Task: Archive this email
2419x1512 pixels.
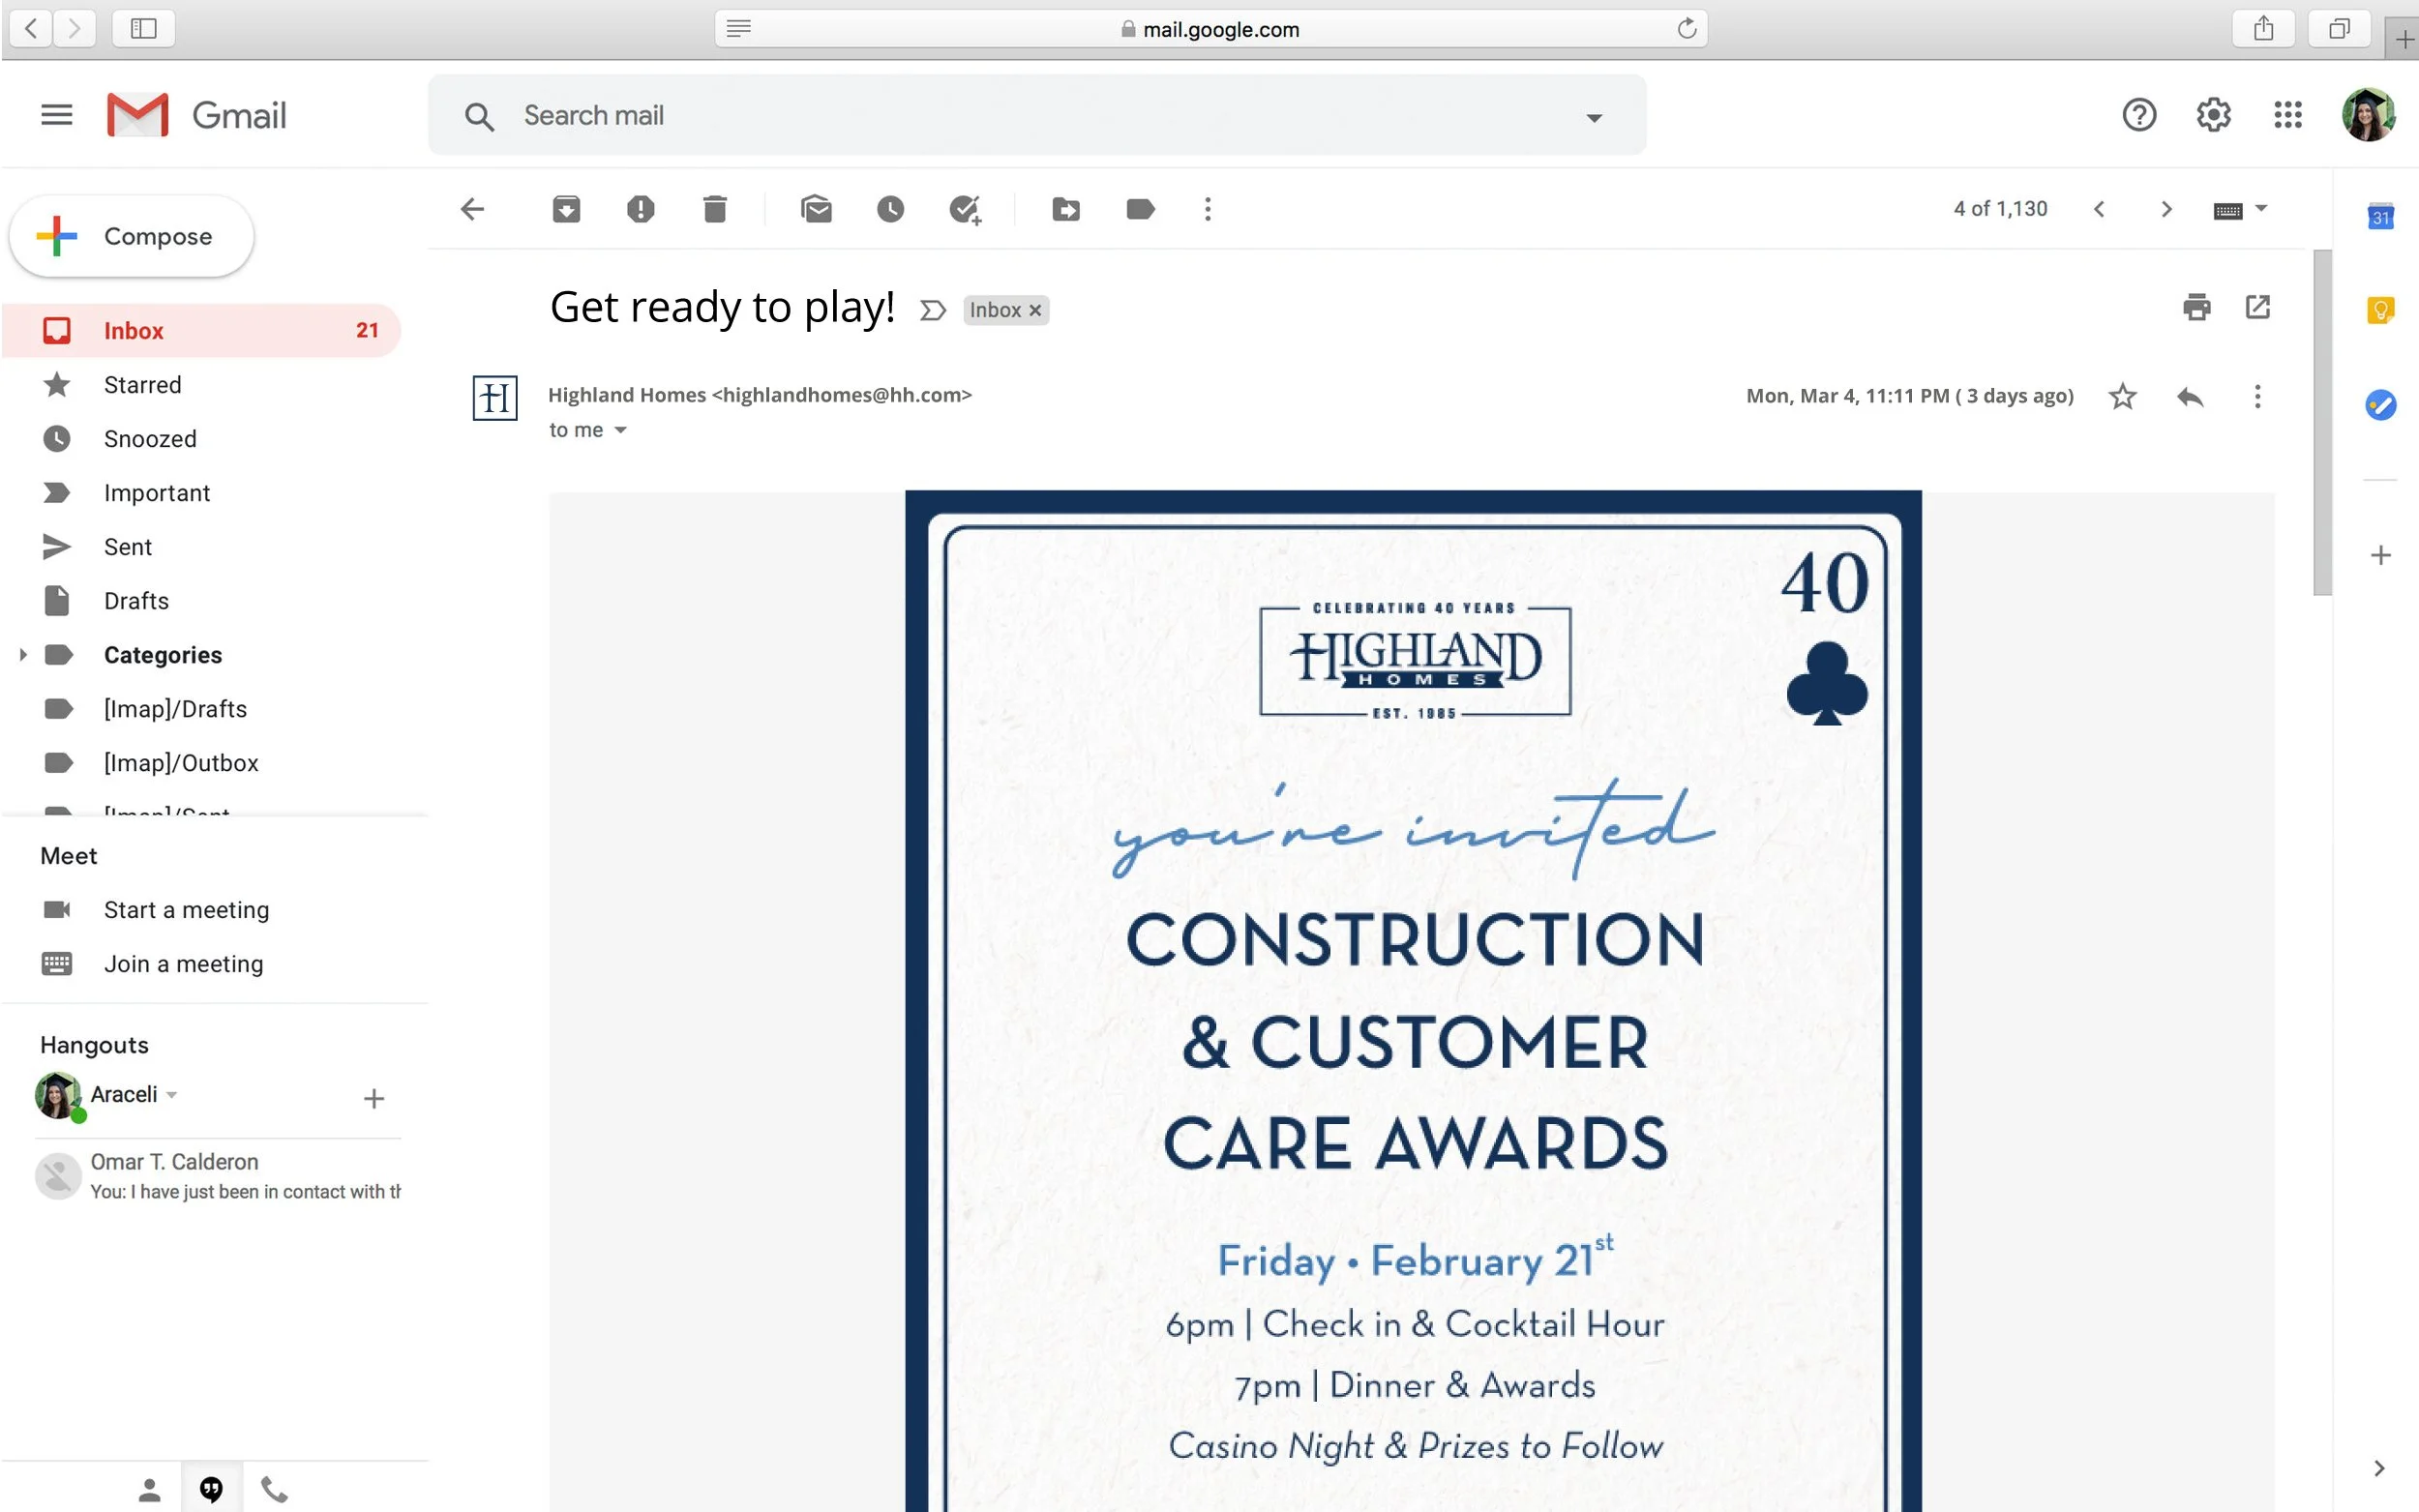Action: [566, 209]
